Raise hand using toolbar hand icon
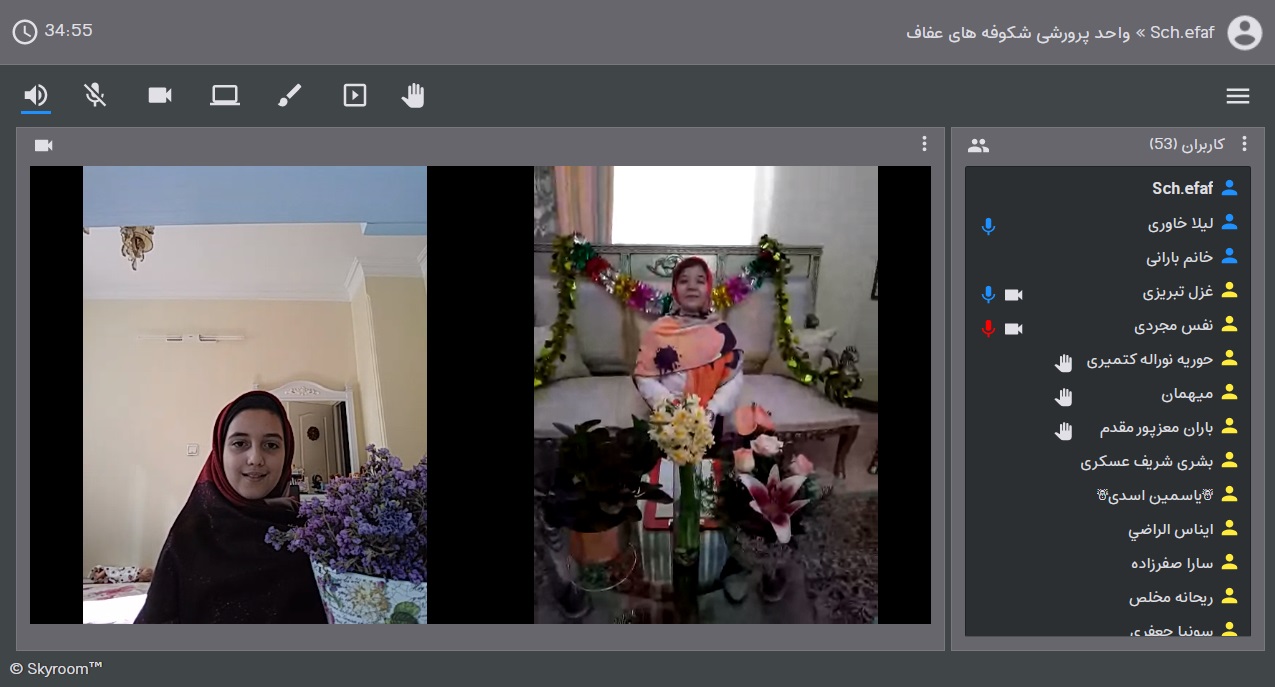The height and width of the screenshot is (687, 1275). pyautogui.click(x=413, y=95)
